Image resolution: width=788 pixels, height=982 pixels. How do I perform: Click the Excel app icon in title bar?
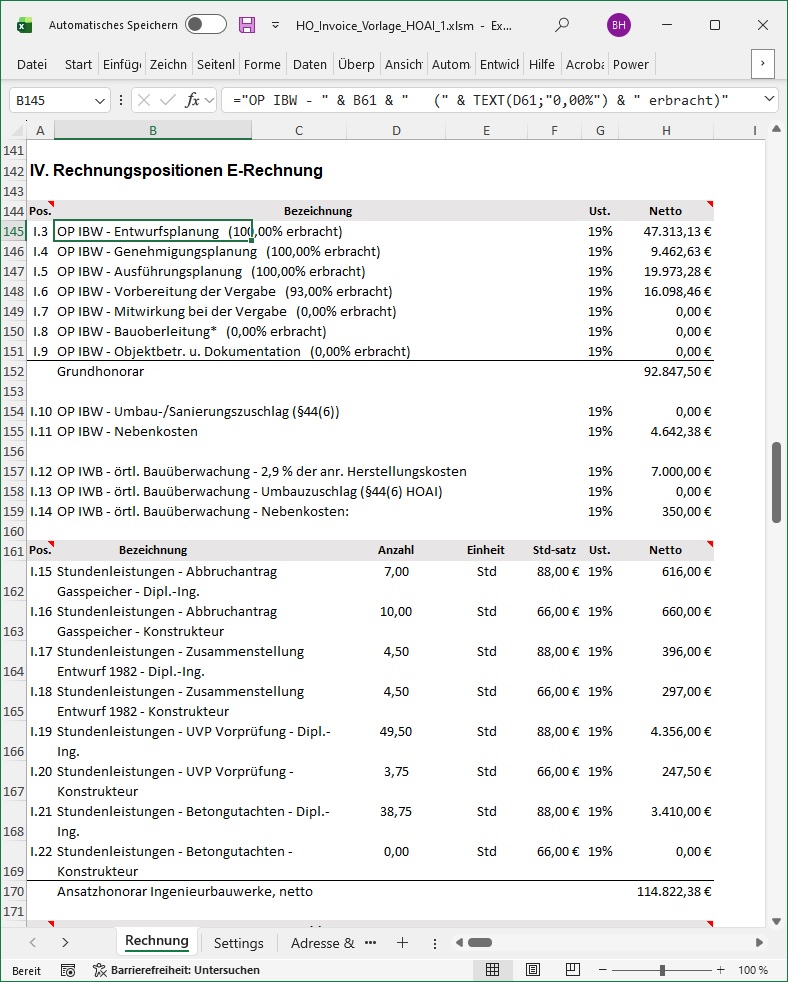click(x=24, y=26)
